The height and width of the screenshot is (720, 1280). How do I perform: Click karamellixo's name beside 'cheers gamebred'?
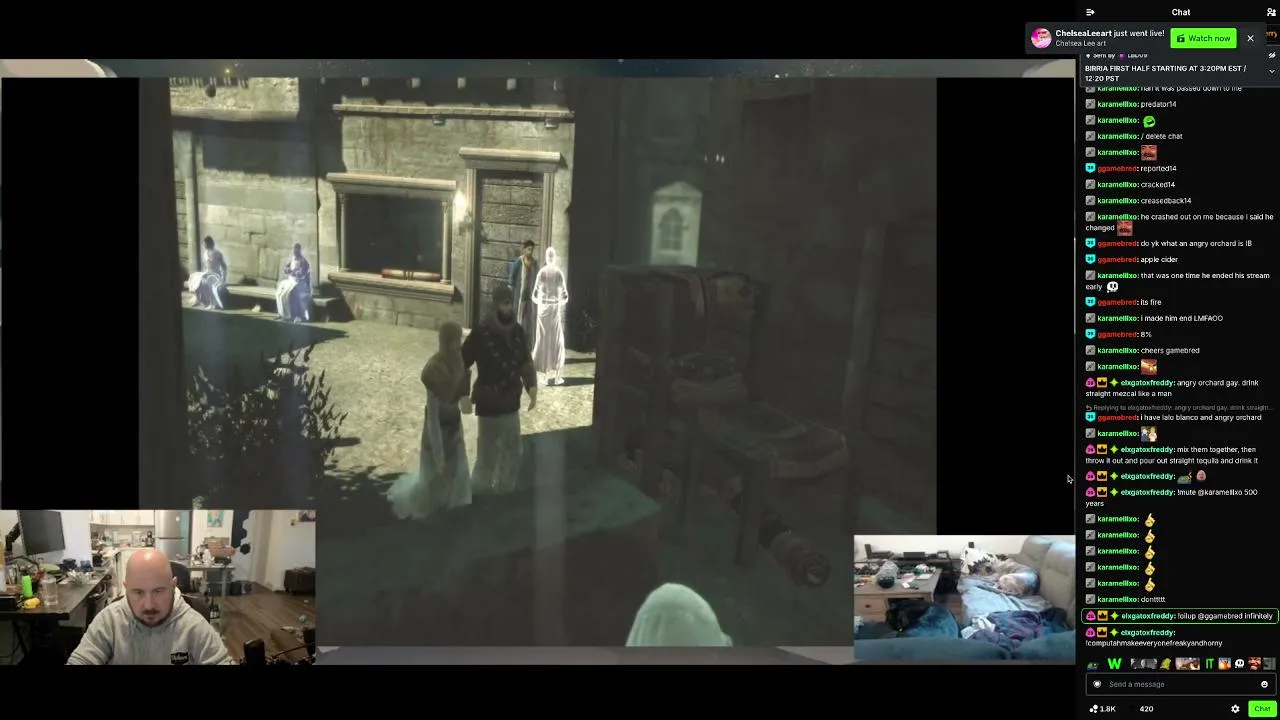coord(1117,350)
